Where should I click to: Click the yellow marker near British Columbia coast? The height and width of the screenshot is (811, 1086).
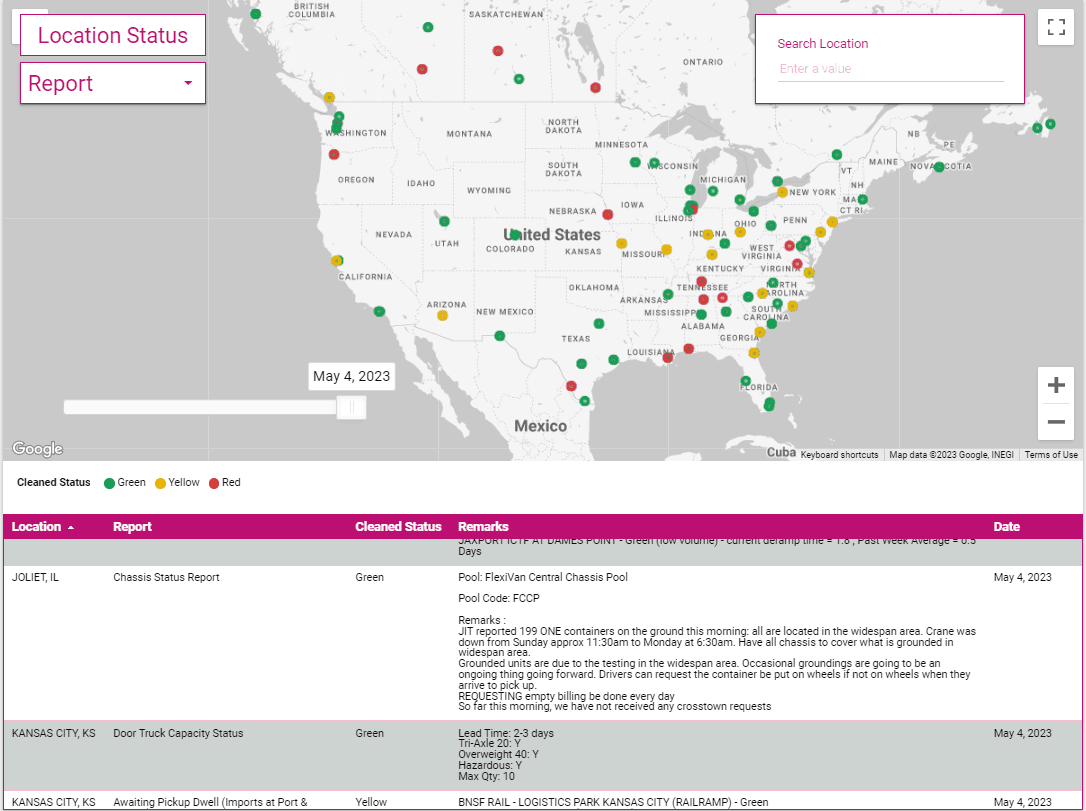point(330,98)
